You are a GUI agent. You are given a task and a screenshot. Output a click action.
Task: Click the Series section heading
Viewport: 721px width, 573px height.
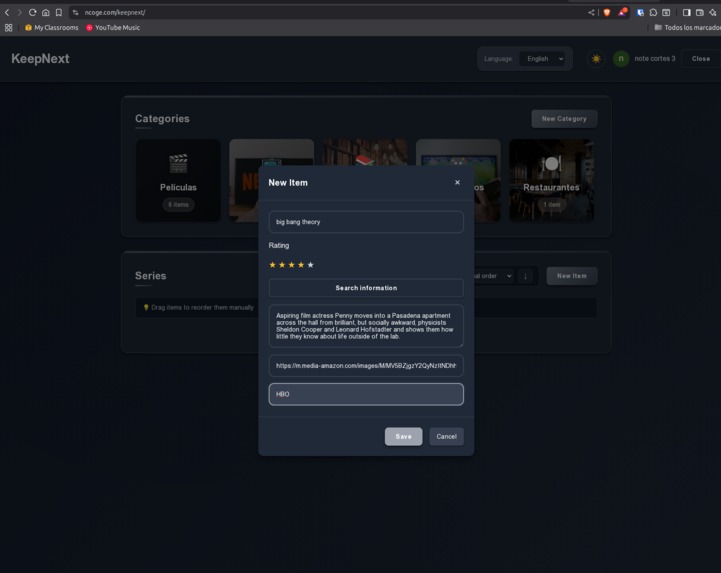(x=150, y=275)
